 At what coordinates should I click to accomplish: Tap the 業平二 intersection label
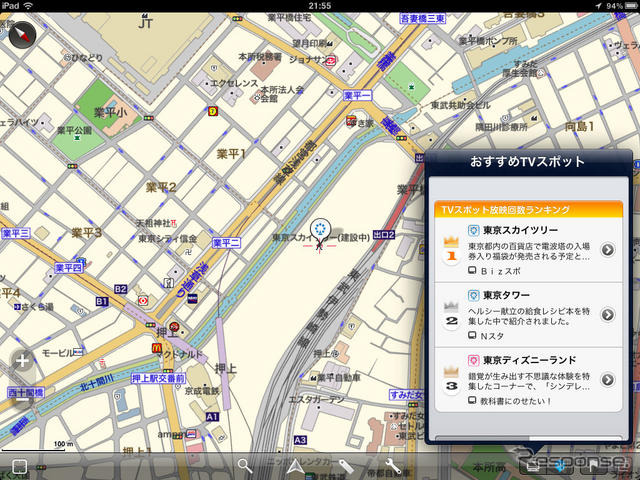pyautogui.click(x=227, y=243)
